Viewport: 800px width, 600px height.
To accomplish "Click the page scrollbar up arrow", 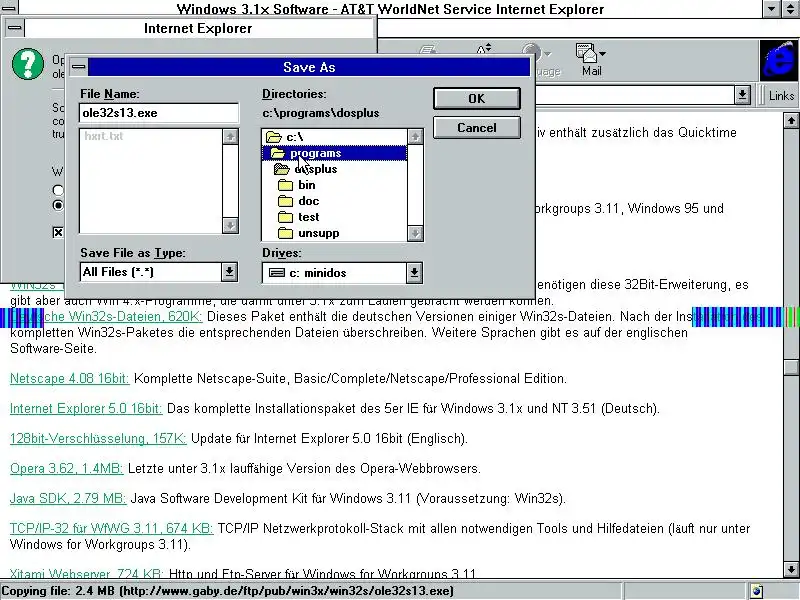I will 791,120.
